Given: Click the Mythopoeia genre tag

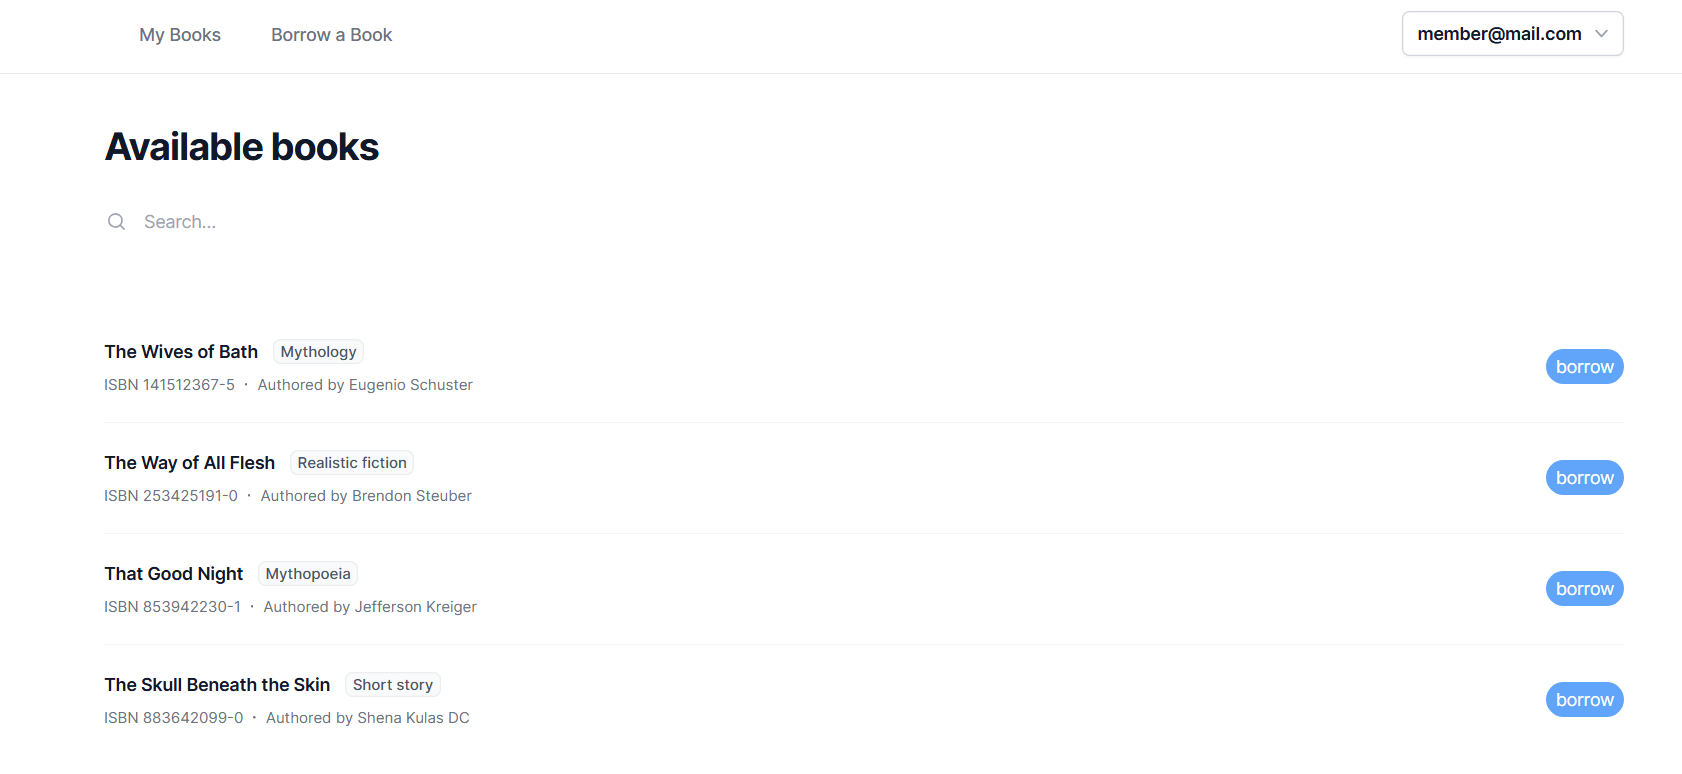Looking at the screenshot, I should [308, 574].
